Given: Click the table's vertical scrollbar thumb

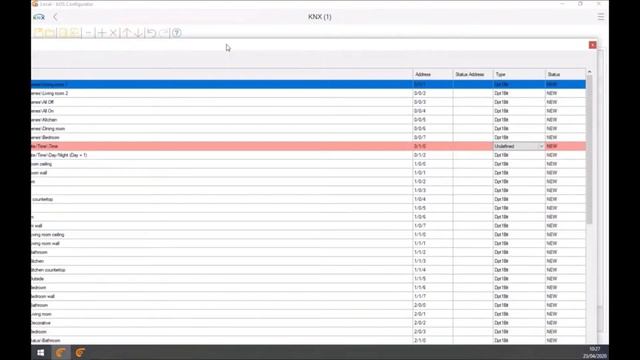Looking at the screenshot, I should pyautogui.click(x=589, y=149).
